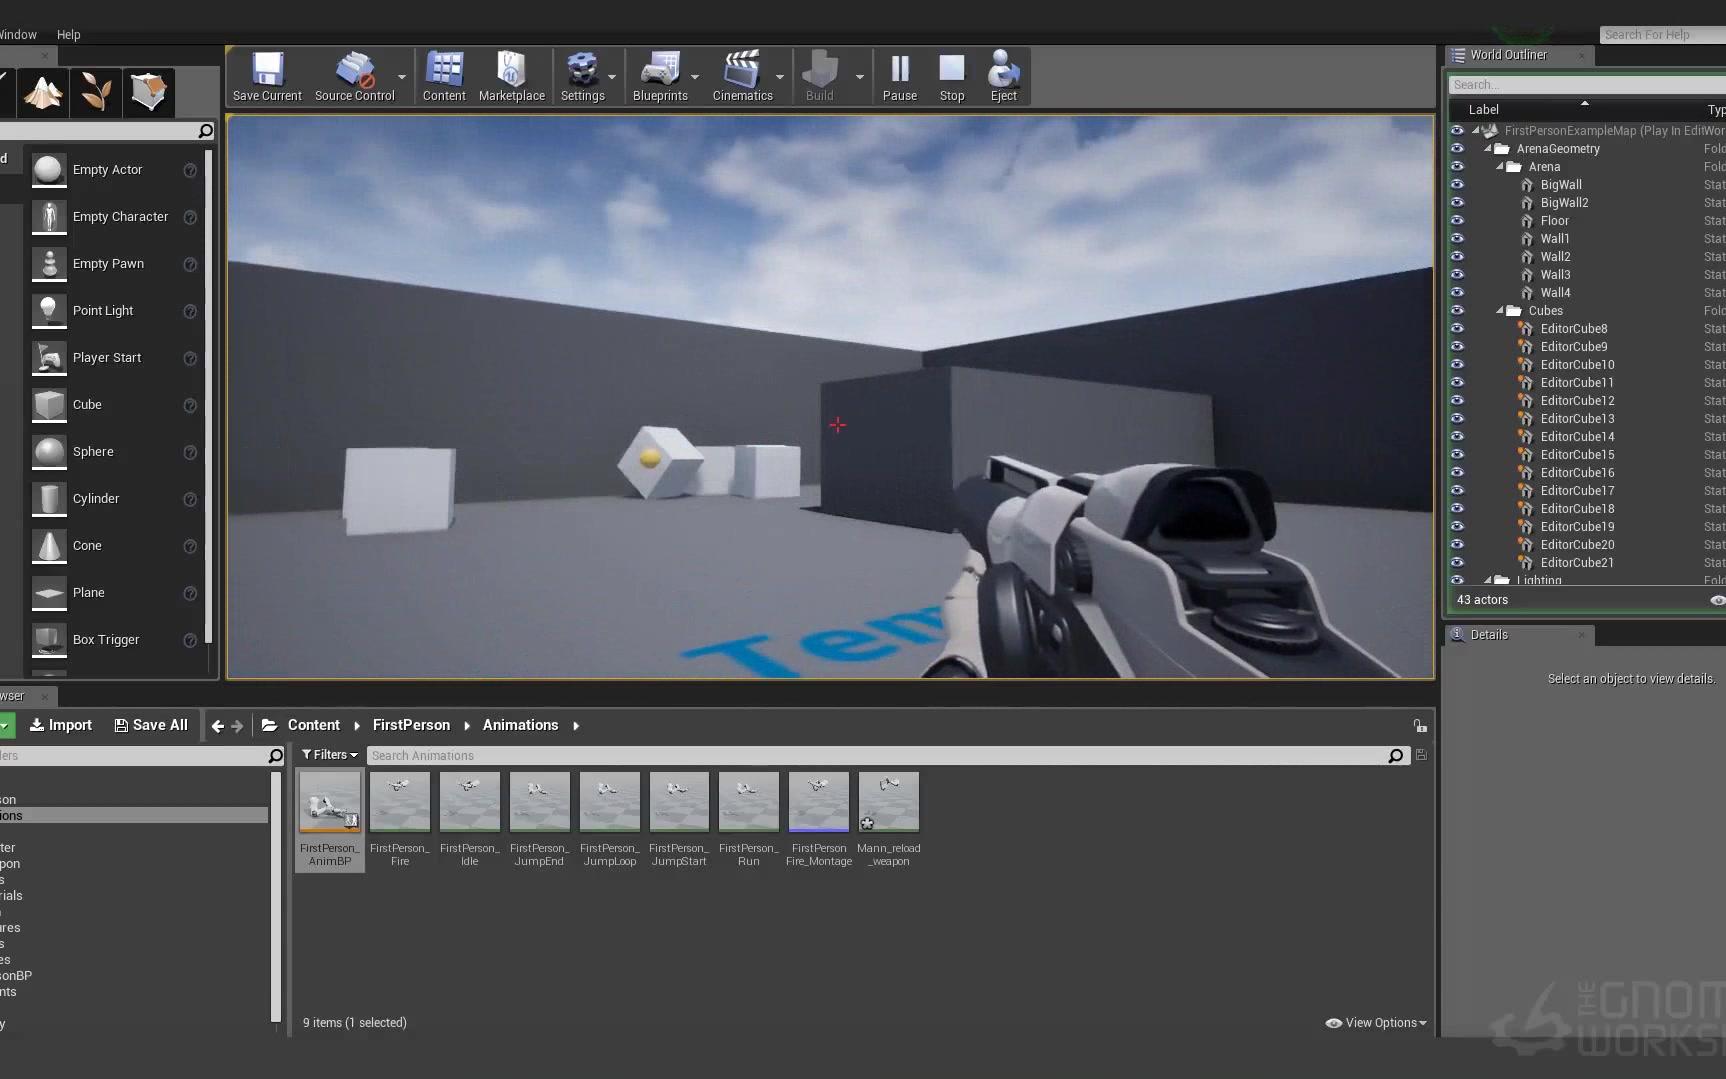Hide the Floor actor via its eye icon

pyautogui.click(x=1458, y=220)
